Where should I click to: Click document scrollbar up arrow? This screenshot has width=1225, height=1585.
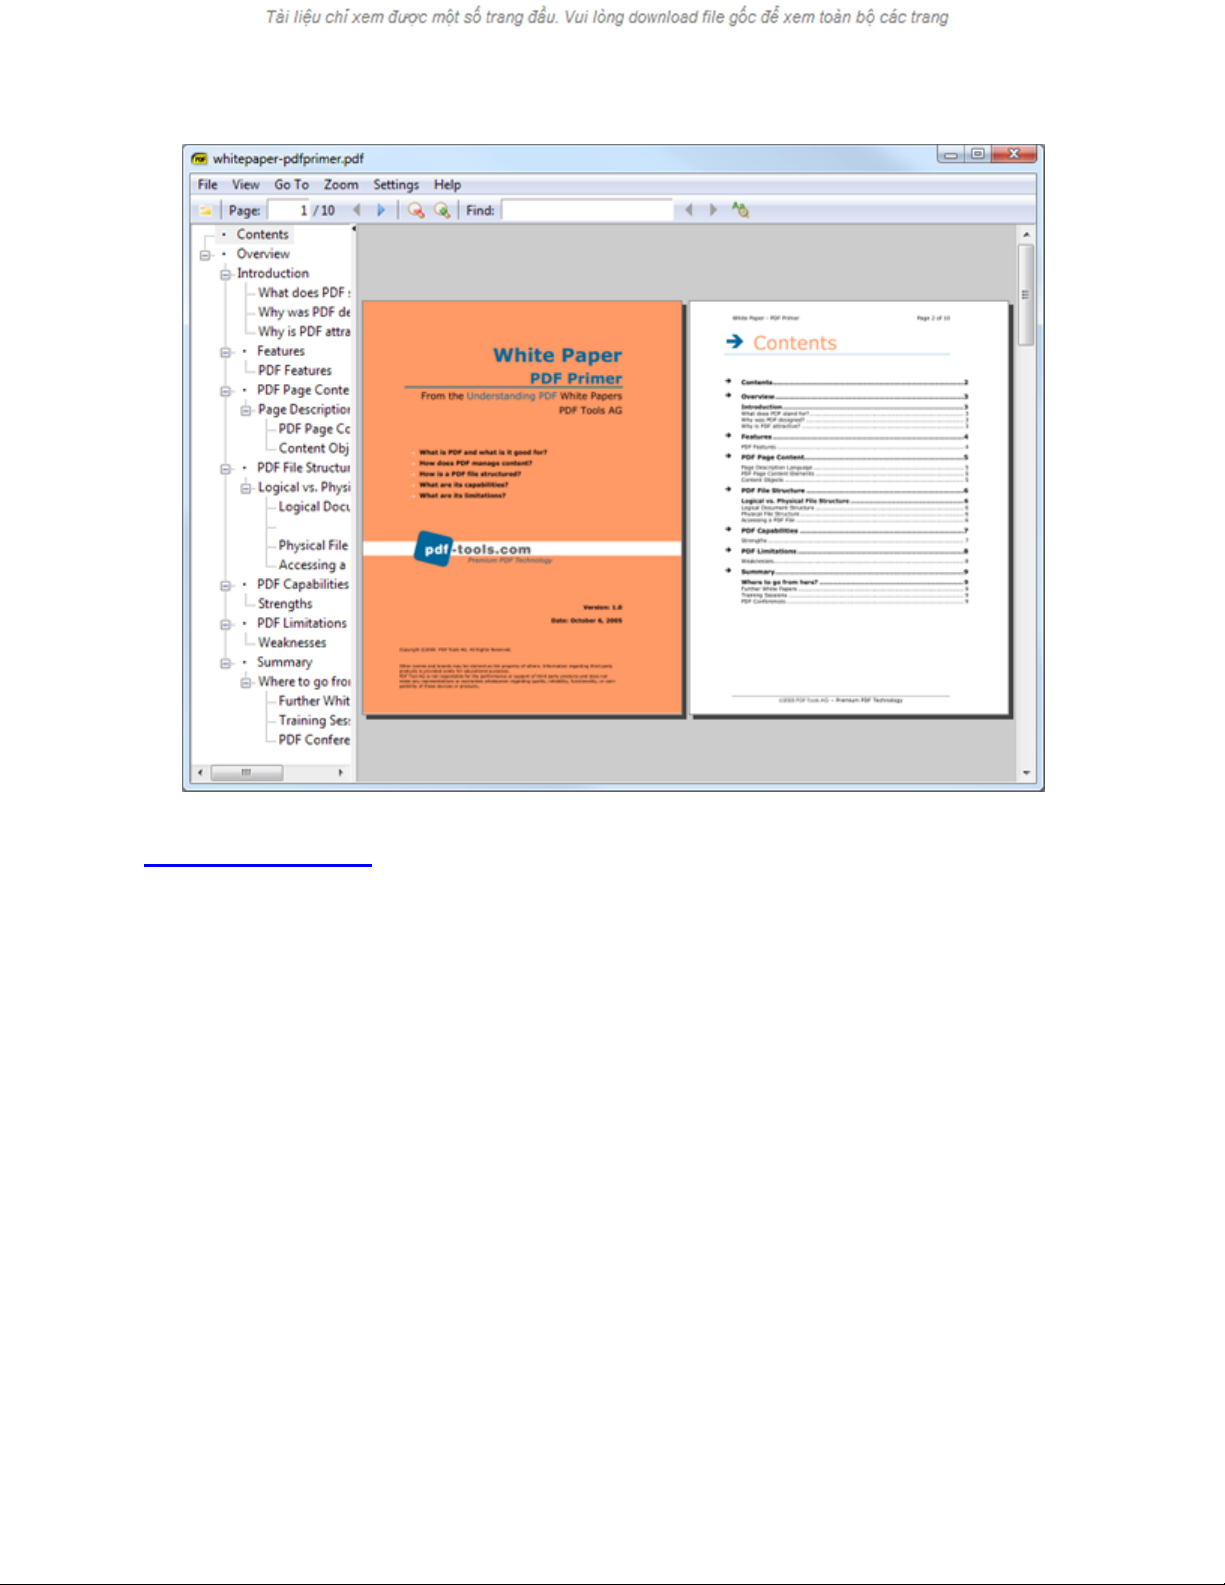[1026, 234]
